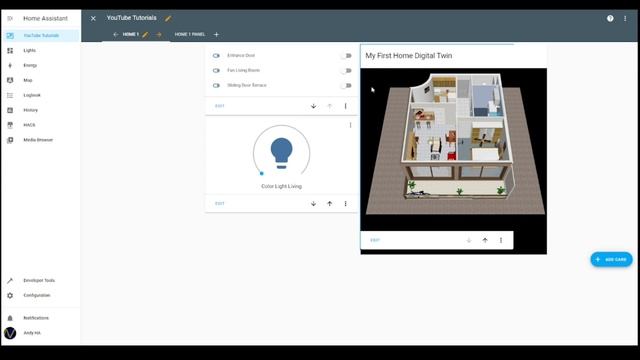Open YouTube Tutorials in the sidebar
This screenshot has height=360, width=640.
pos(41,36)
